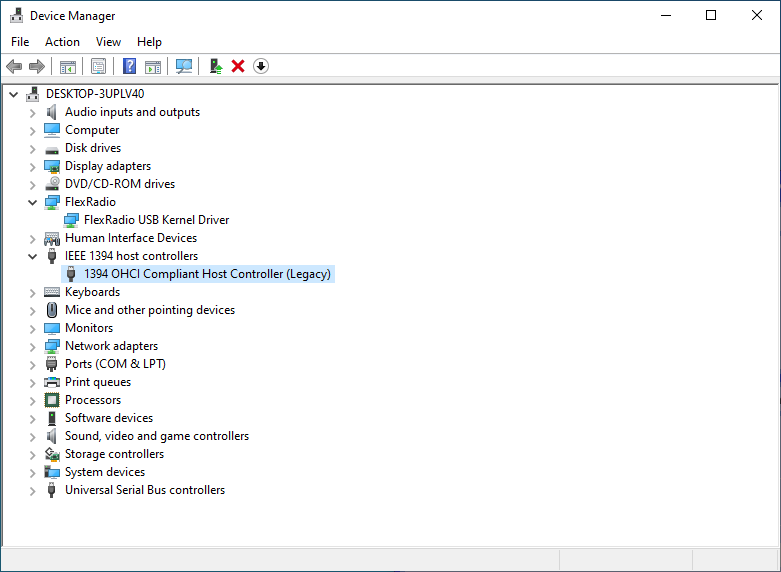Select the Processors label

click(x=93, y=400)
